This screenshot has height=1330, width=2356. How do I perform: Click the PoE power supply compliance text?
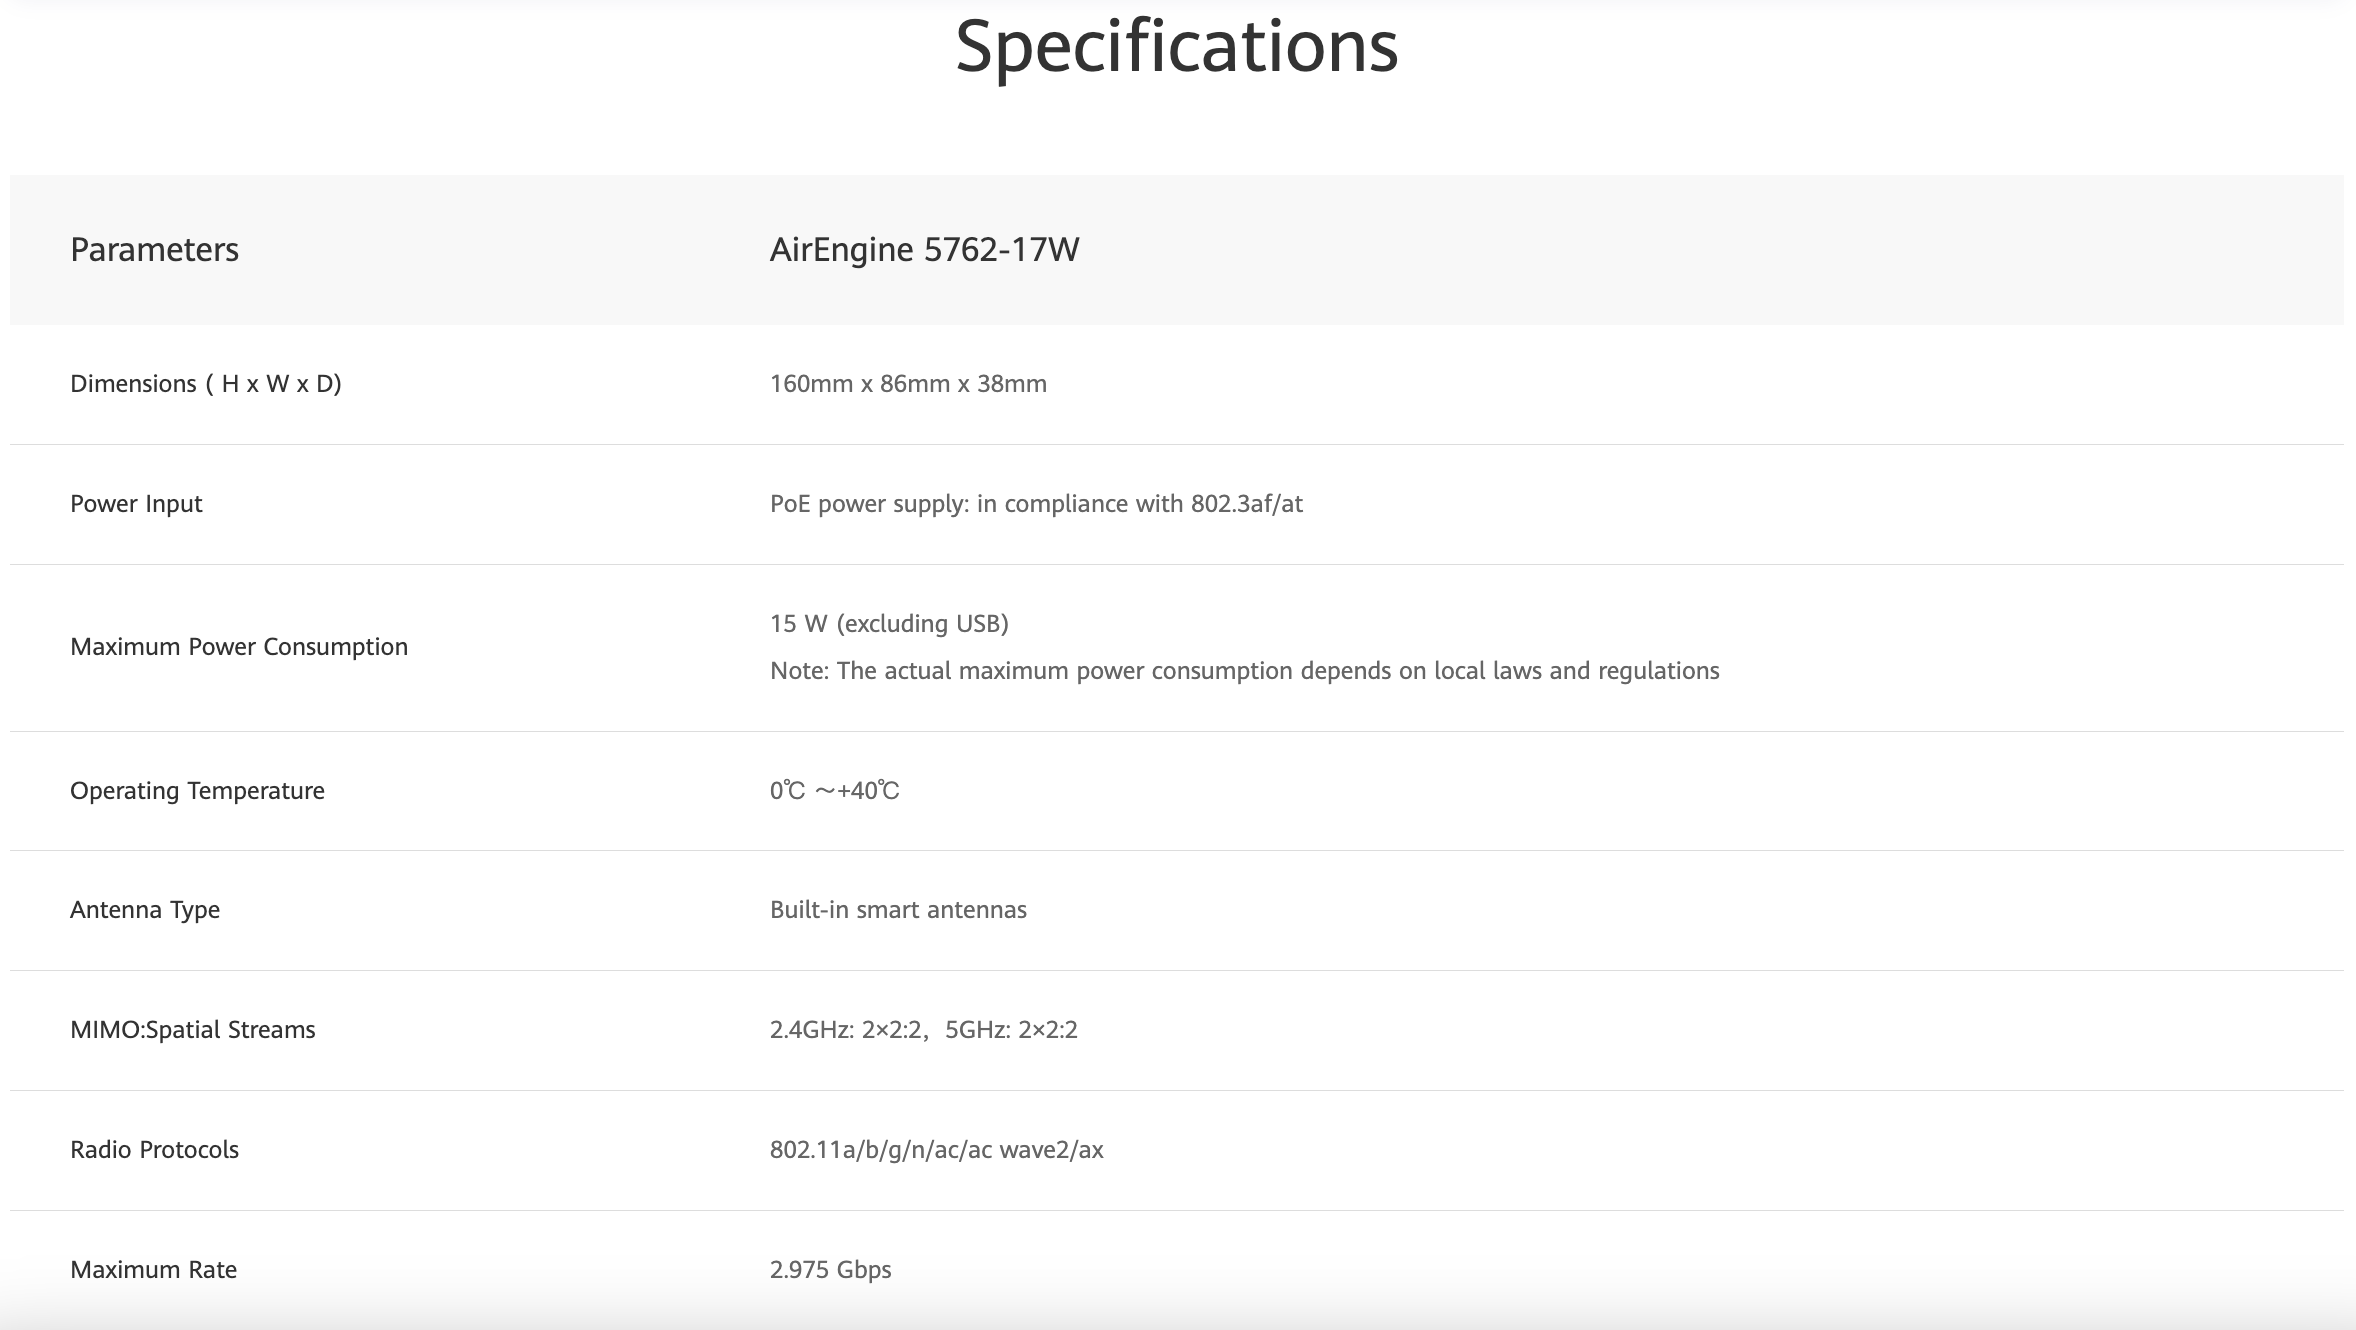1036,504
